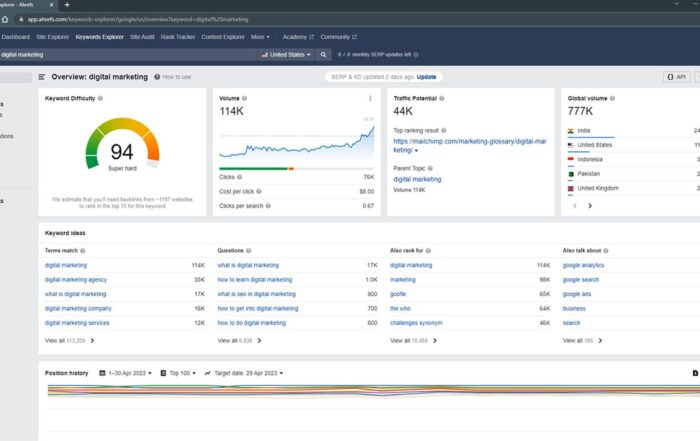Viewport: 700px width, 441px height.
Task: Open the 1–30 Apr 2023 date range dropdown
Action: click(125, 373)
